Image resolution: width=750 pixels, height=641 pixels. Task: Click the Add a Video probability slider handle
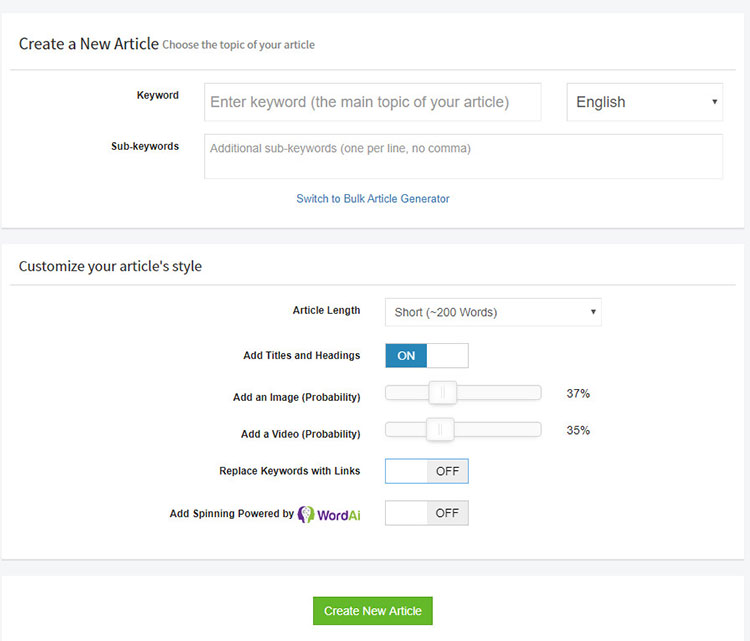(x=439, y=430)
